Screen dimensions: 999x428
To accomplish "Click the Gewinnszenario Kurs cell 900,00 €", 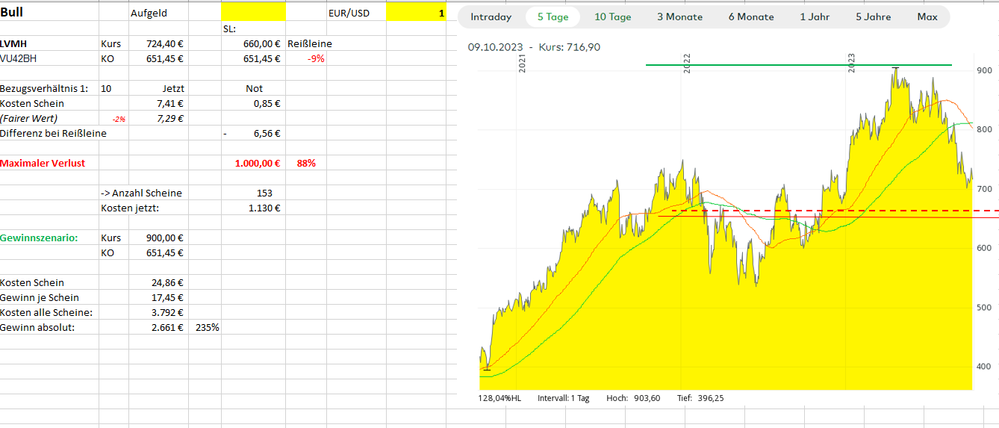I will pos(160,237).
